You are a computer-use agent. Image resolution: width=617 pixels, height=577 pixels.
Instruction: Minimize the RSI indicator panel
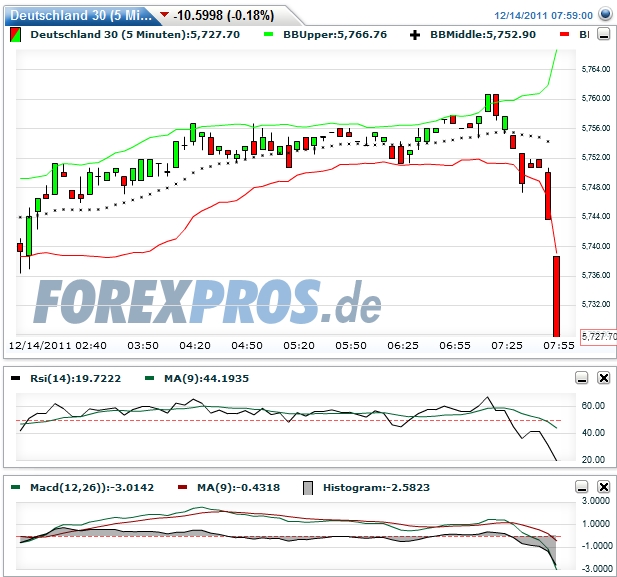pyautogui.click(x=582, y=378)
